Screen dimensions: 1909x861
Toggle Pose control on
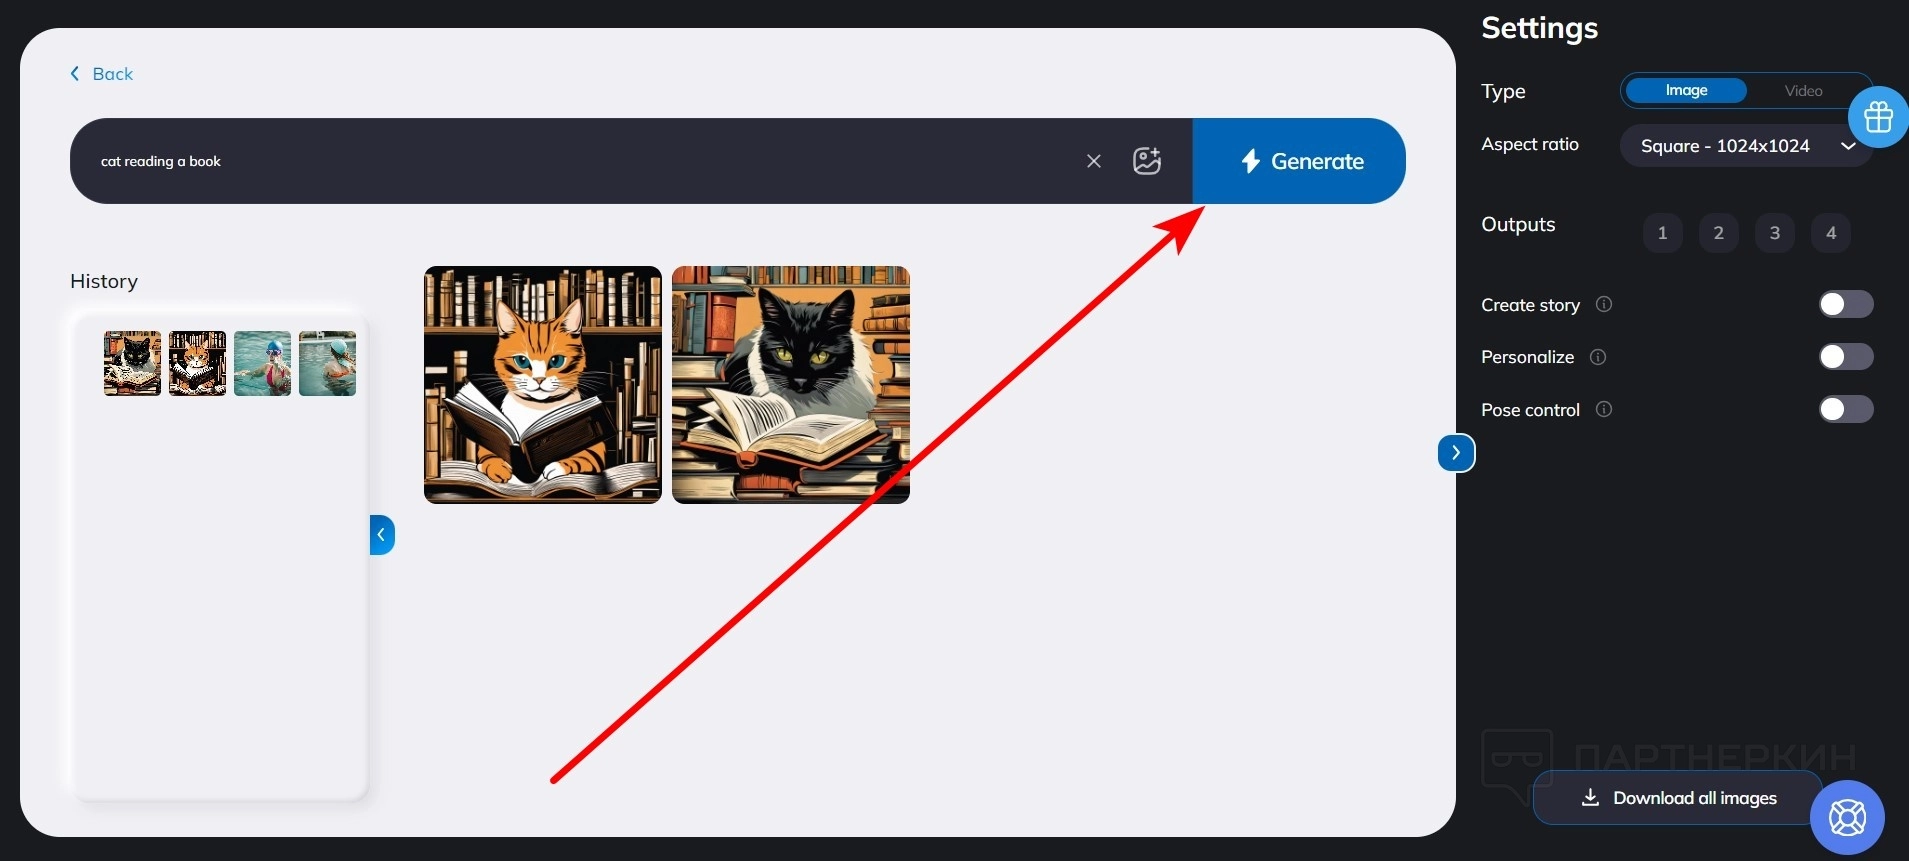click(1846, 409)
